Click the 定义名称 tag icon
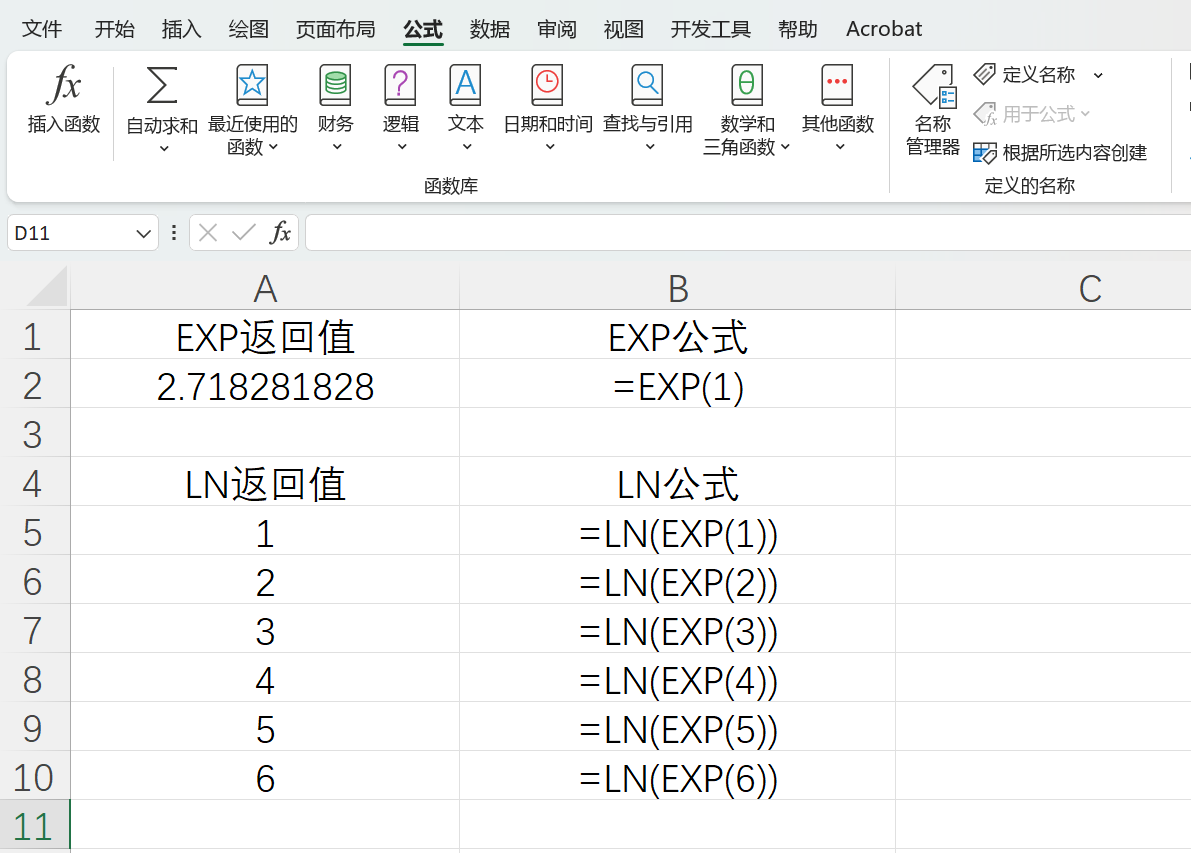Viewport: 1191px width, 853px height. 984,74
